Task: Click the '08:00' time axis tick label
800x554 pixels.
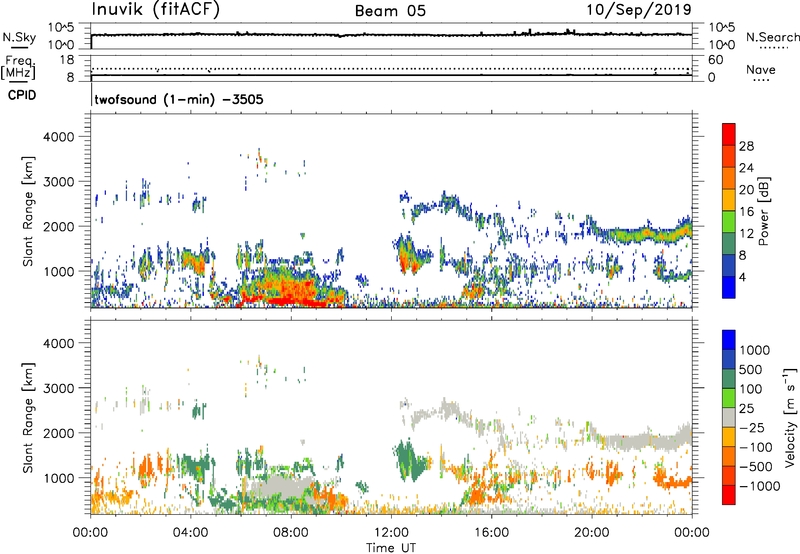Action: point(291,533)
